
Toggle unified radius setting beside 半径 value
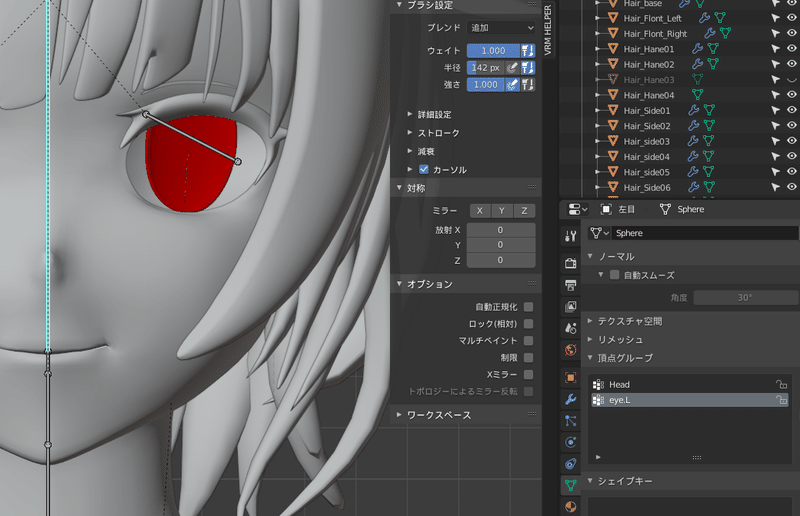528,67
